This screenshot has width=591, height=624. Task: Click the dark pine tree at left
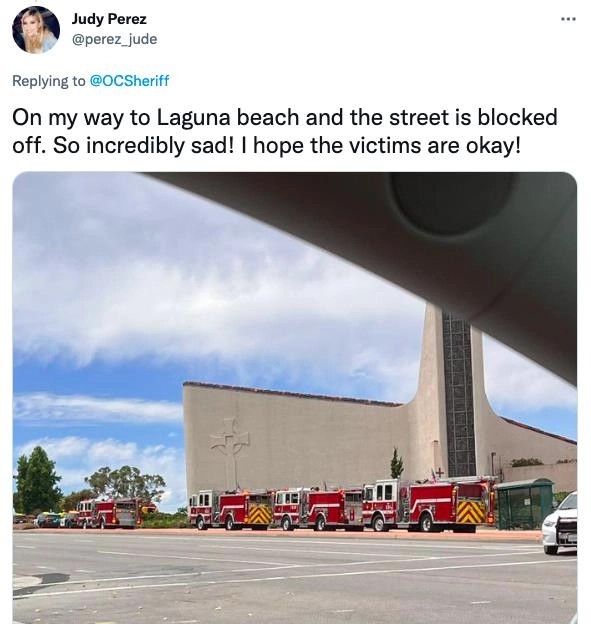(37, 480)
